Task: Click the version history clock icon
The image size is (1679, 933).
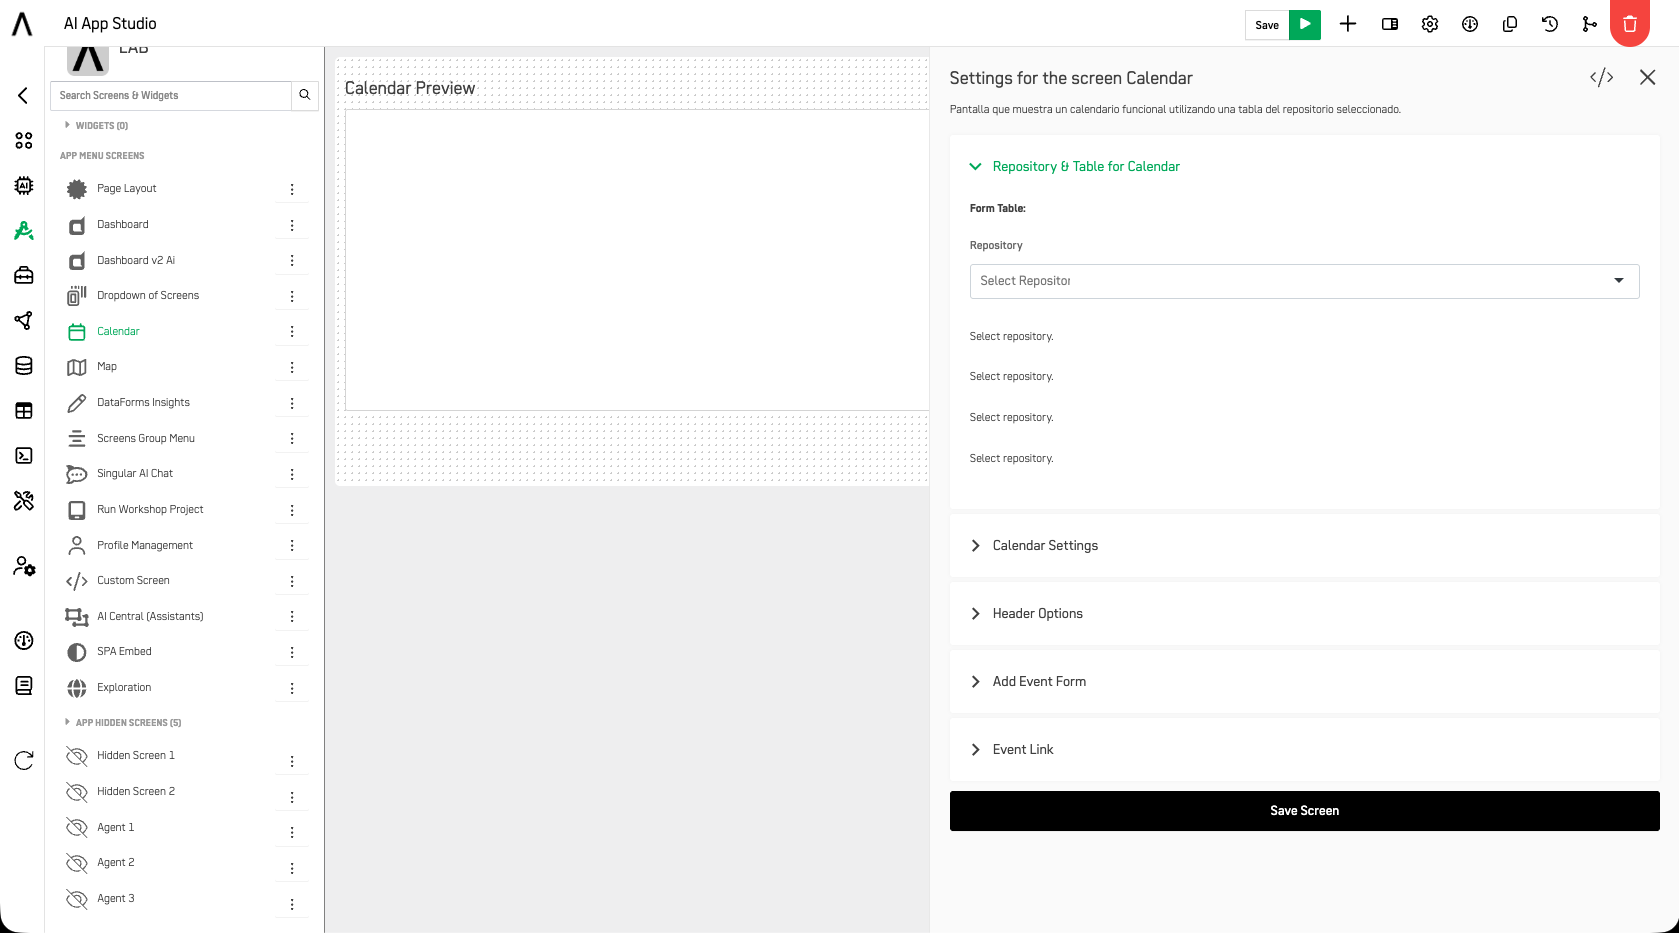Action: (x=1550, y=25)
